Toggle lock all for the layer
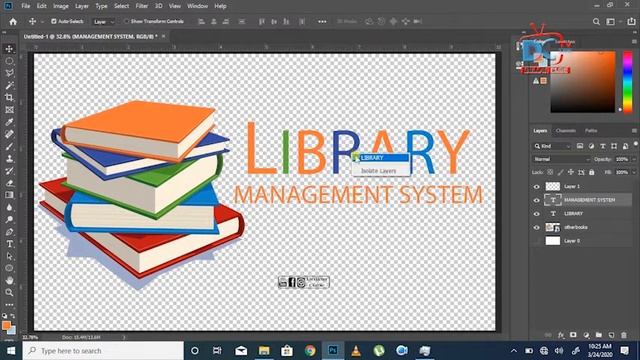 pos(591,172)
